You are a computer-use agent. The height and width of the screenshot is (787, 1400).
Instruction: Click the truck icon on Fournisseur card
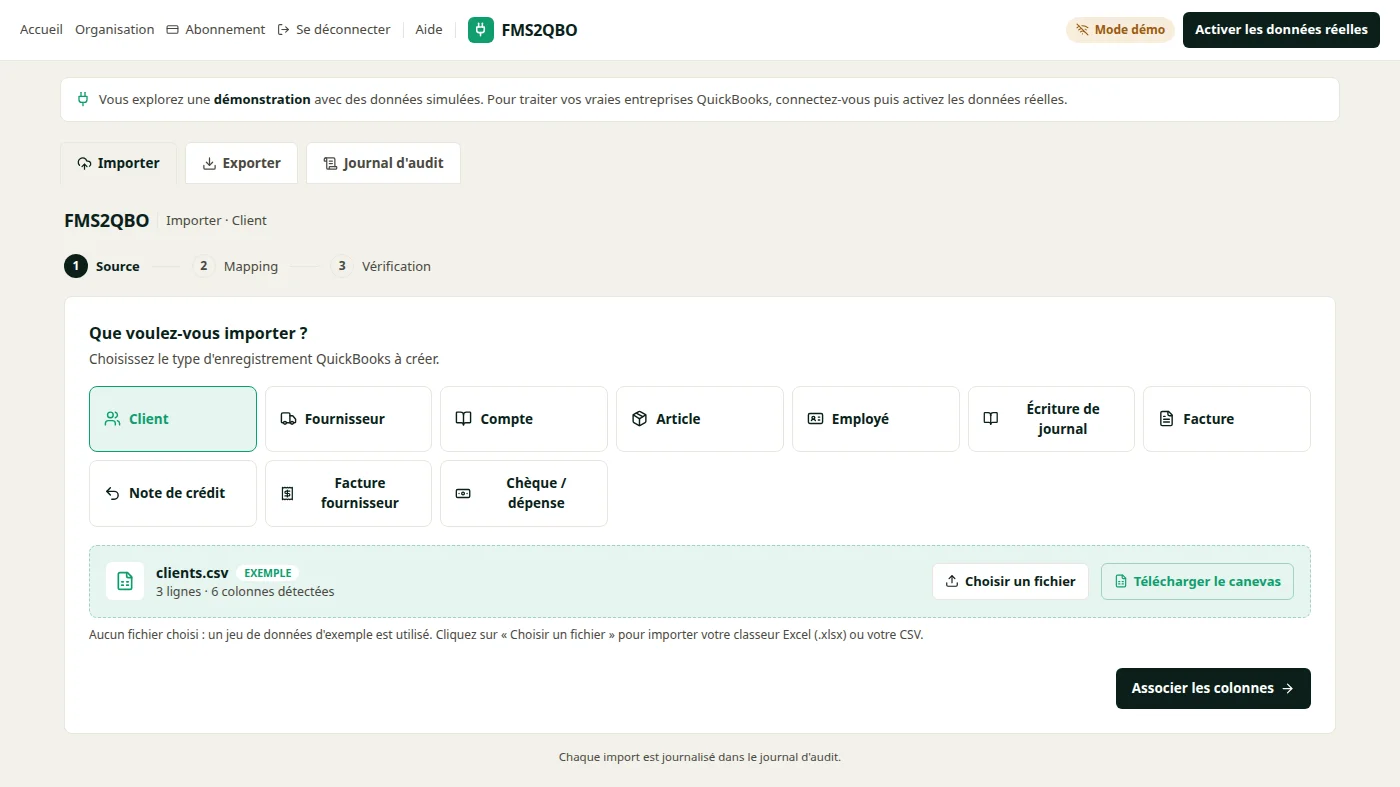[288, 419]
